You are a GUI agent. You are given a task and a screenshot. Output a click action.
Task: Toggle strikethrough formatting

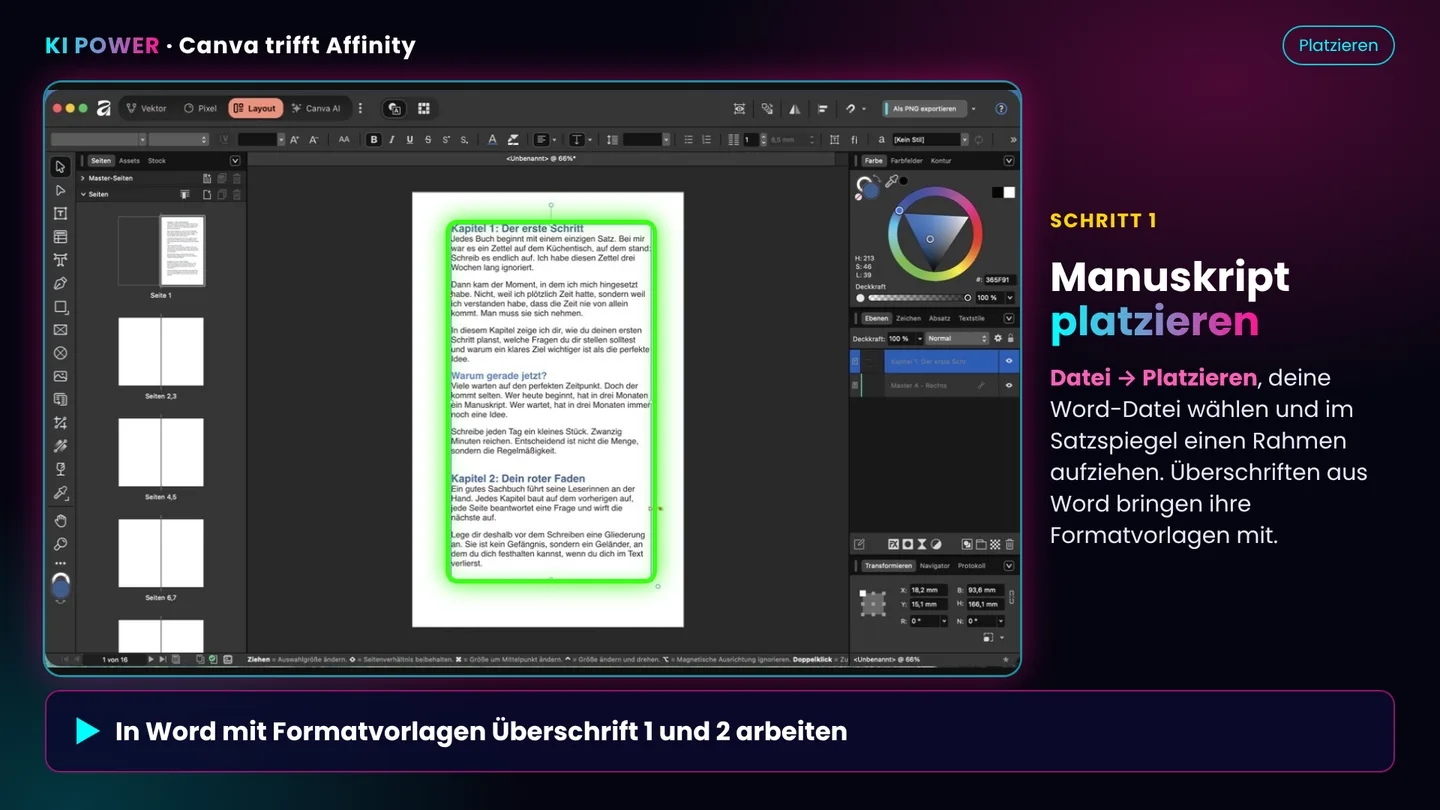click(x=428, y=140)
